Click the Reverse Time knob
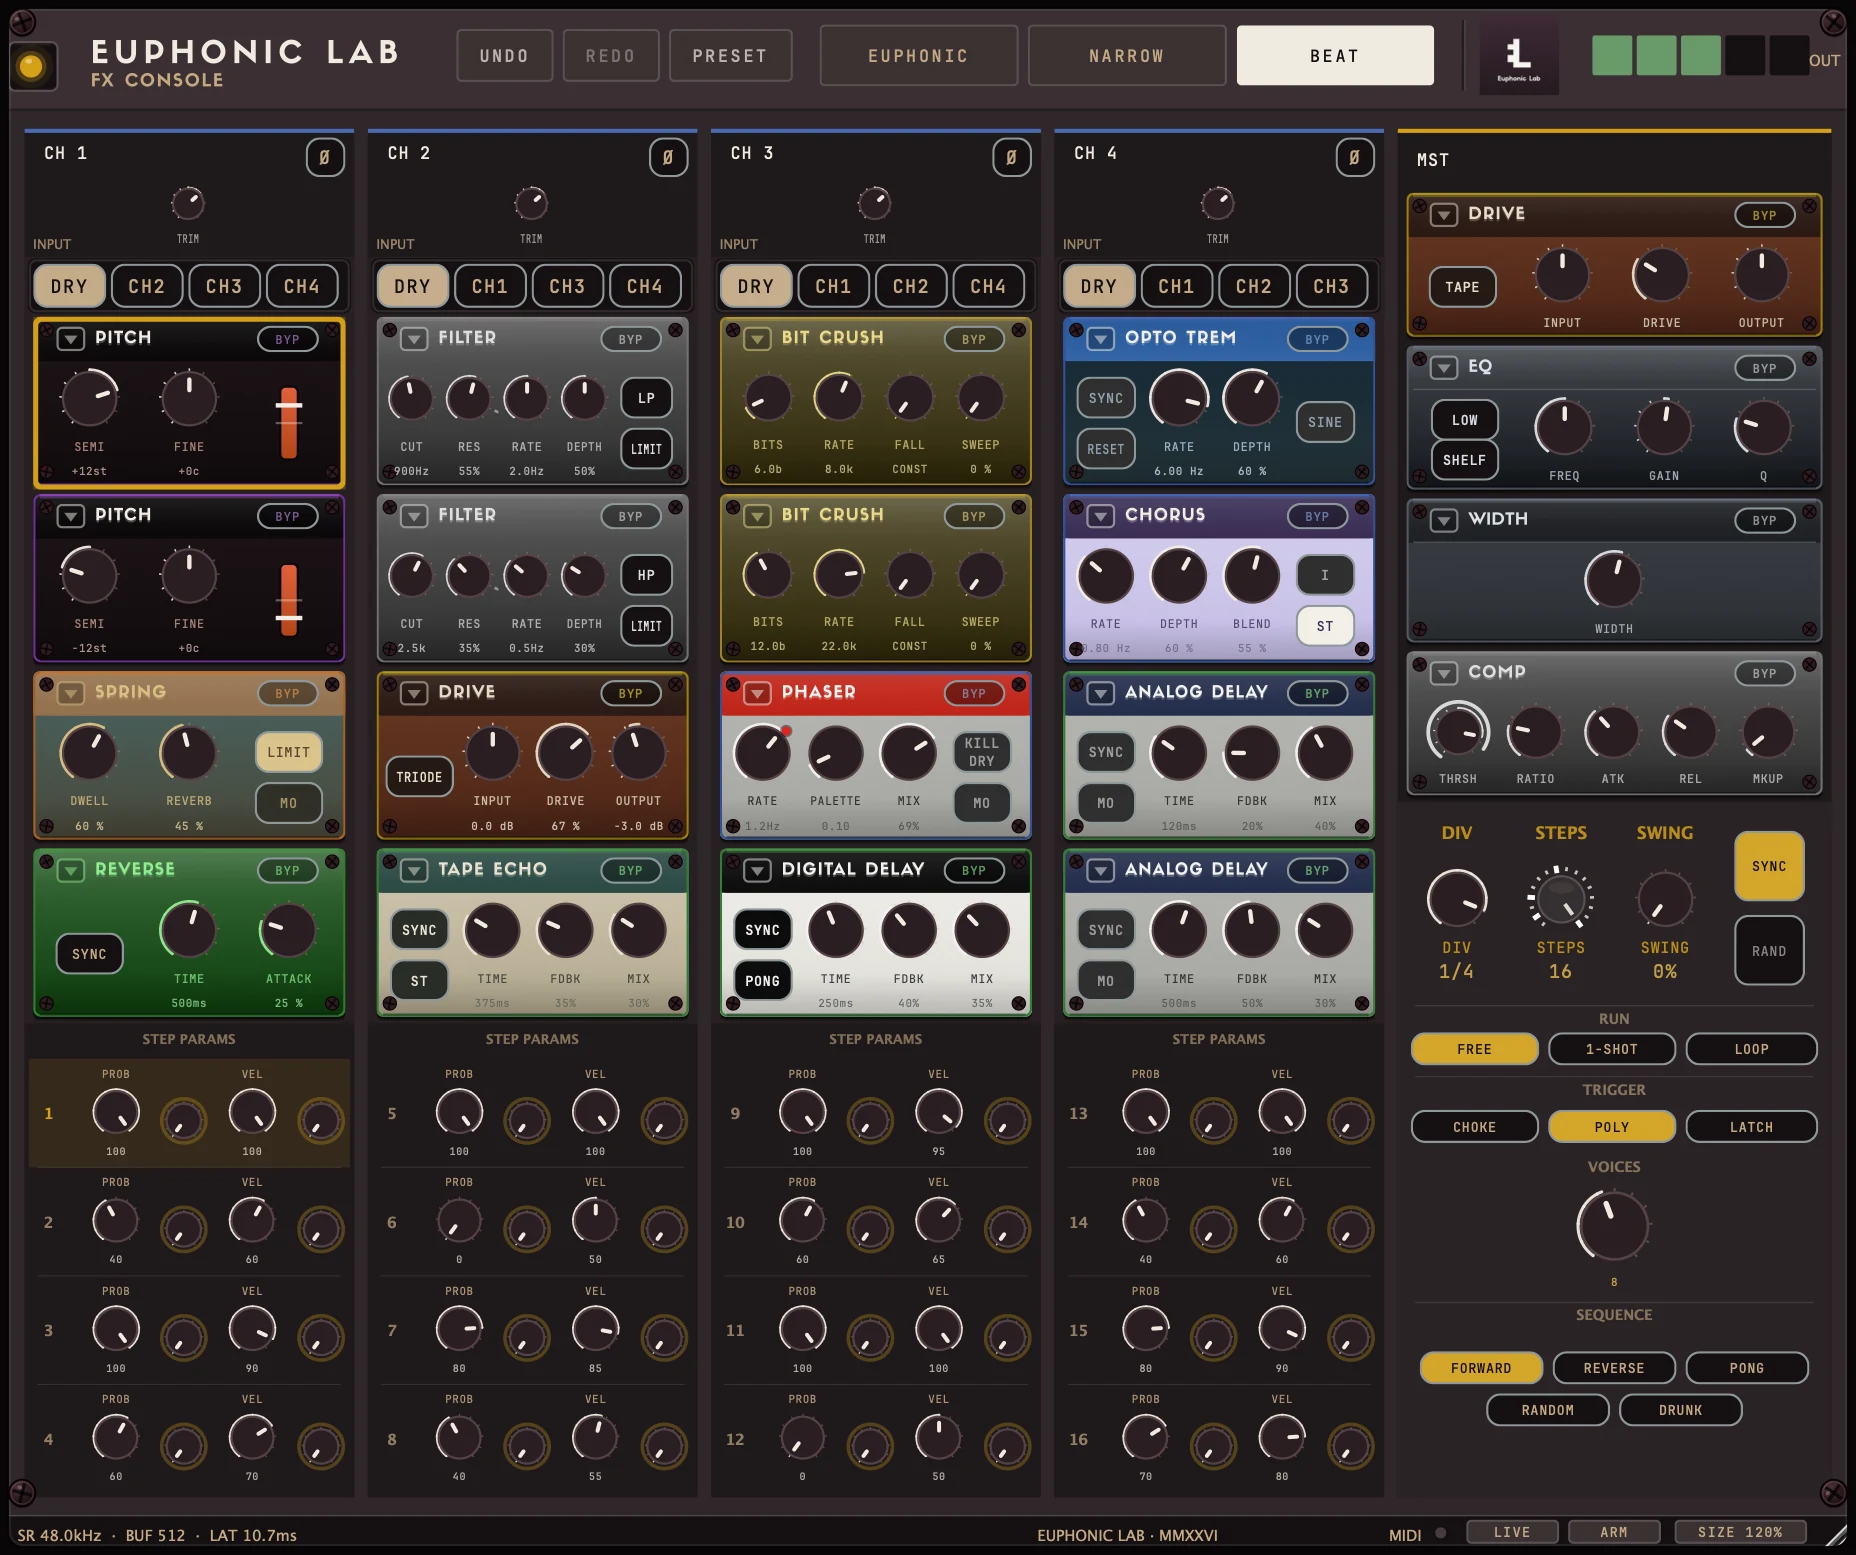 click(188, 930)
